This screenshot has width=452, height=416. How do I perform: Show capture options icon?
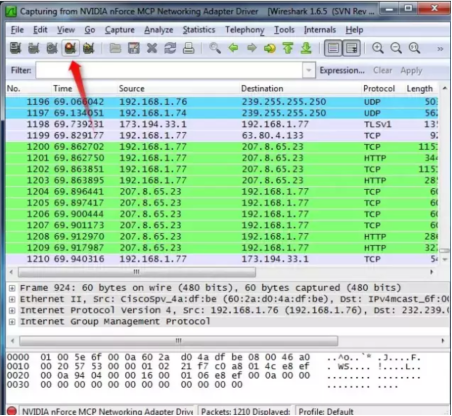click(34, 48)
